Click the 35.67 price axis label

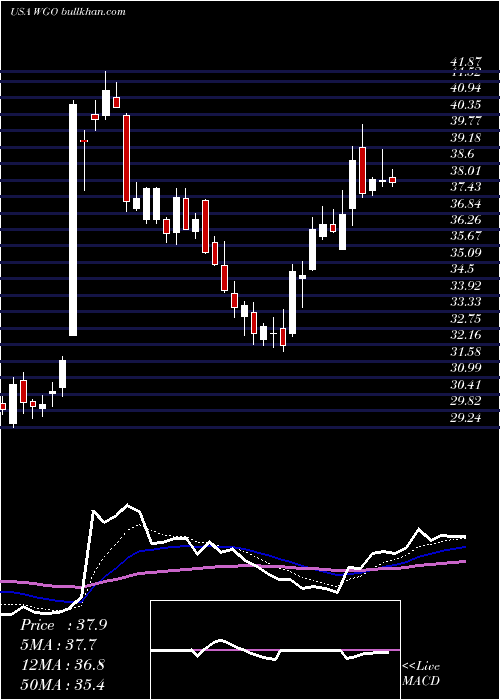(466, 237)
